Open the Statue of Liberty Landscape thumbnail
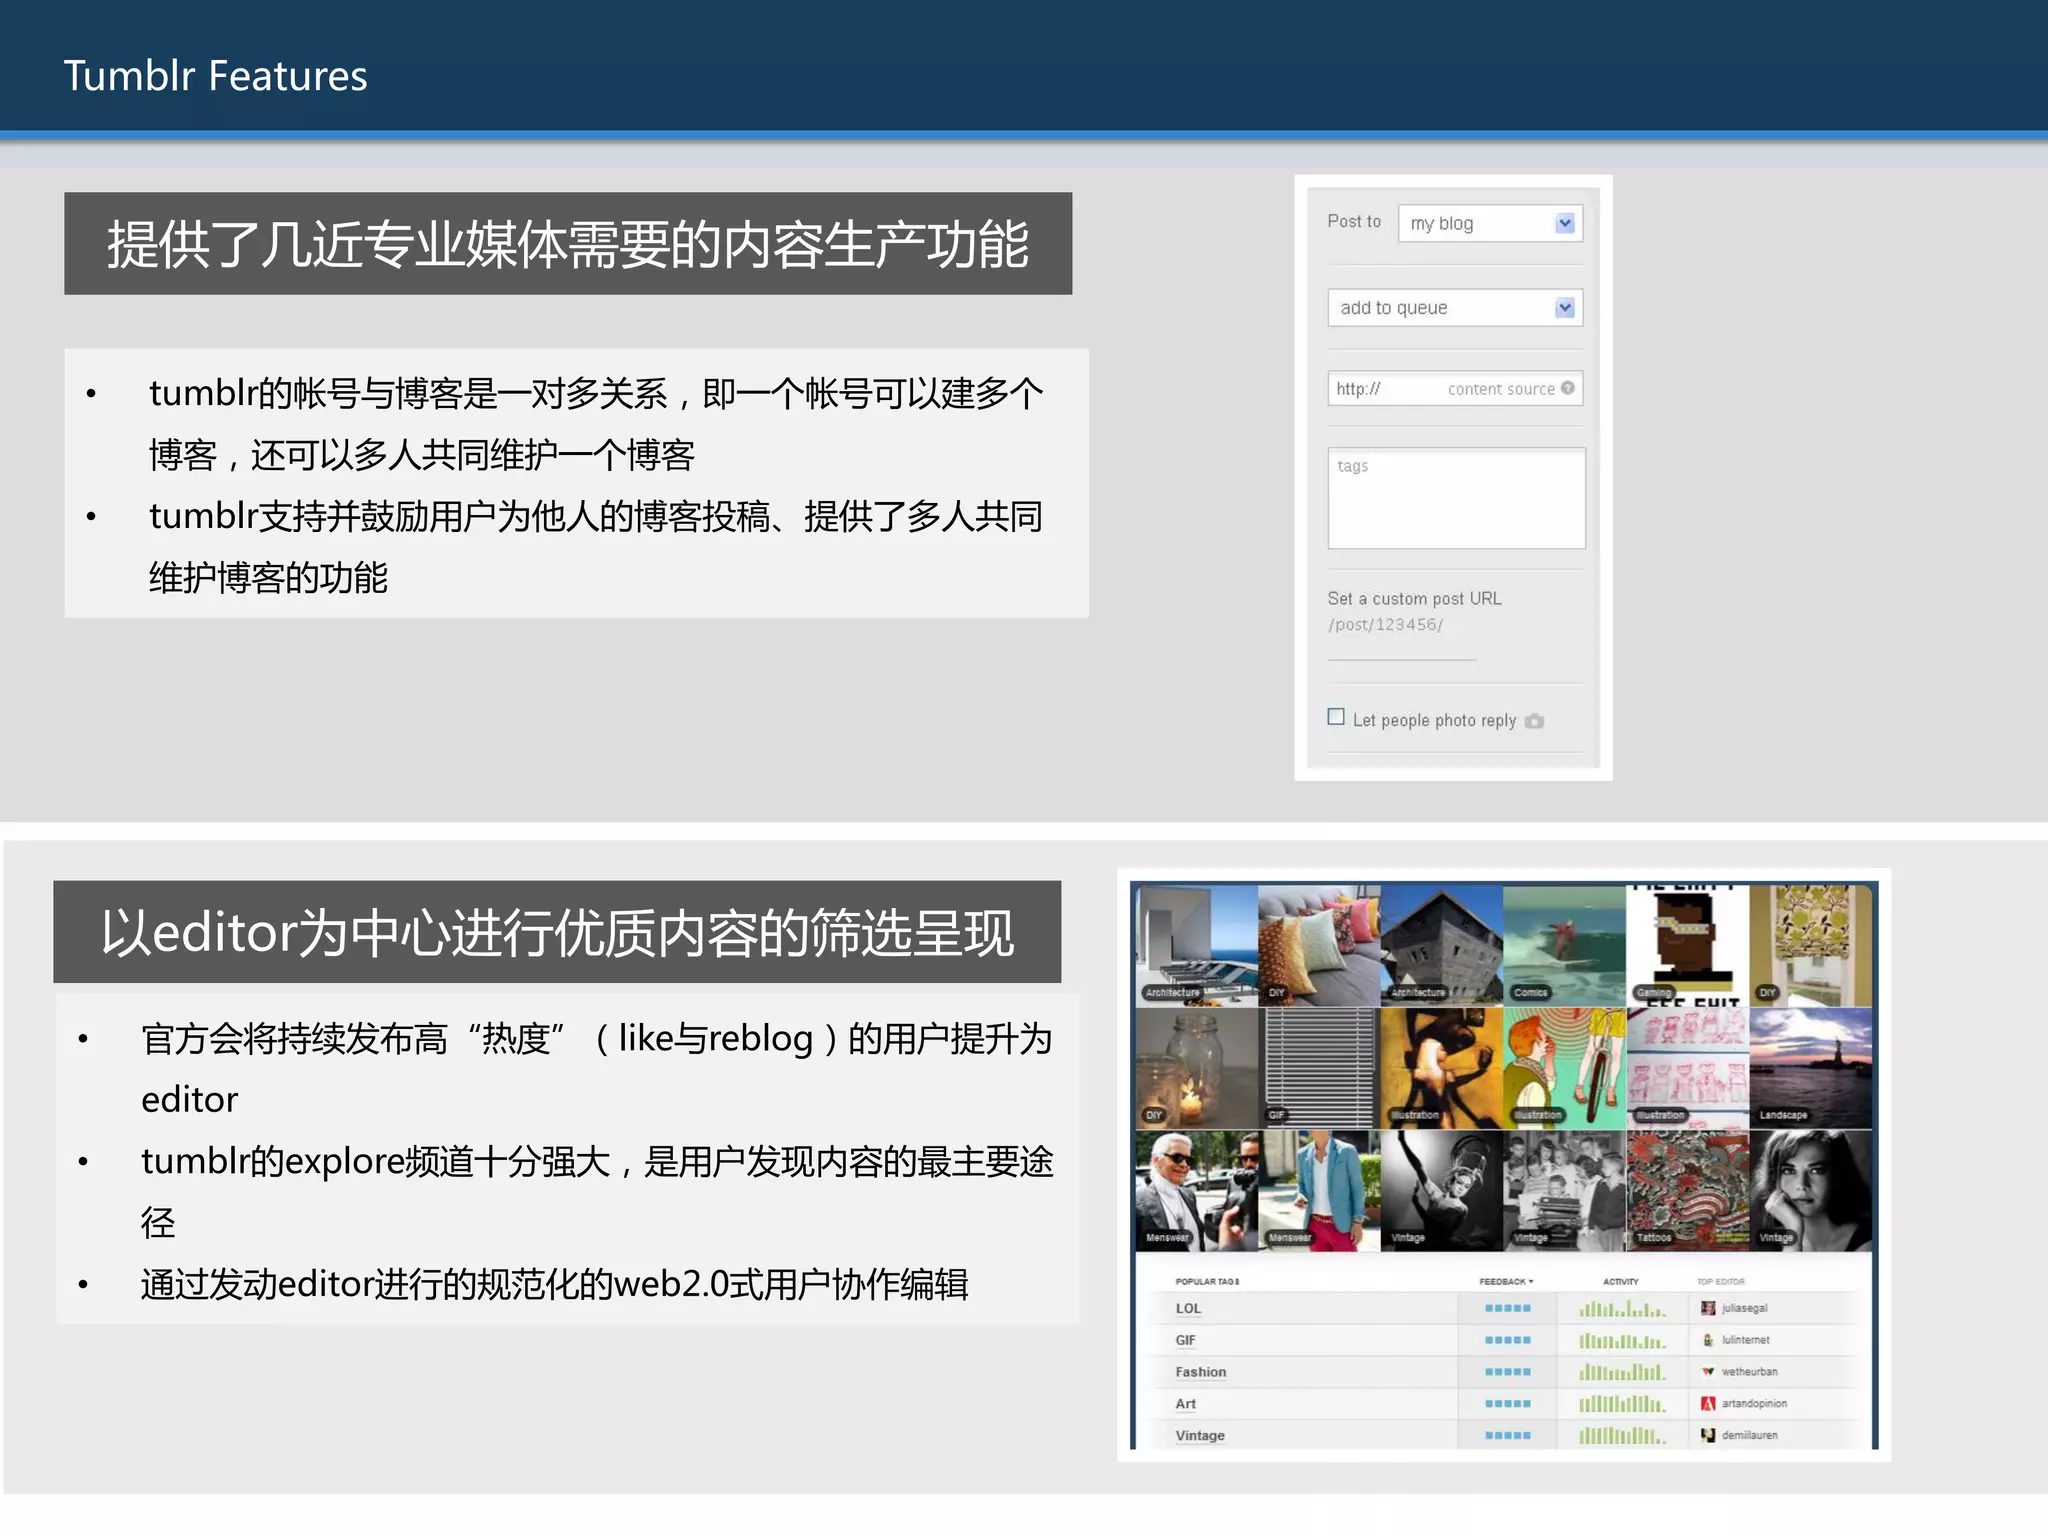 click(x=1810, y=1068)
